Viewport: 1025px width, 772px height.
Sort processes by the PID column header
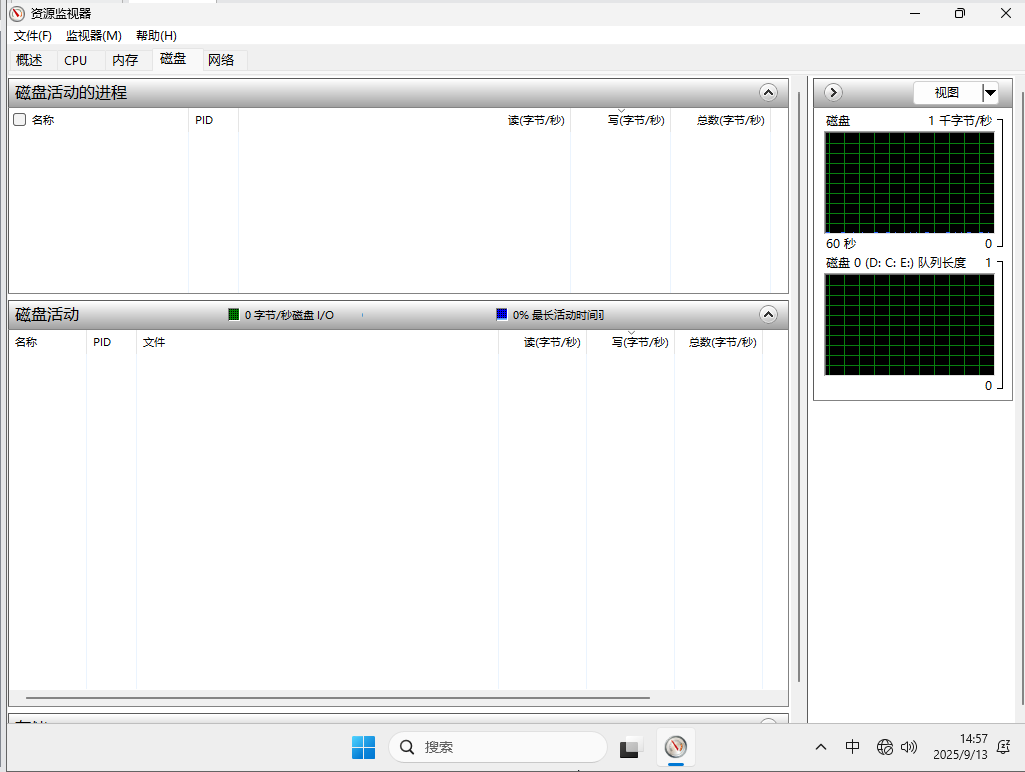click(x=204, y=120)
